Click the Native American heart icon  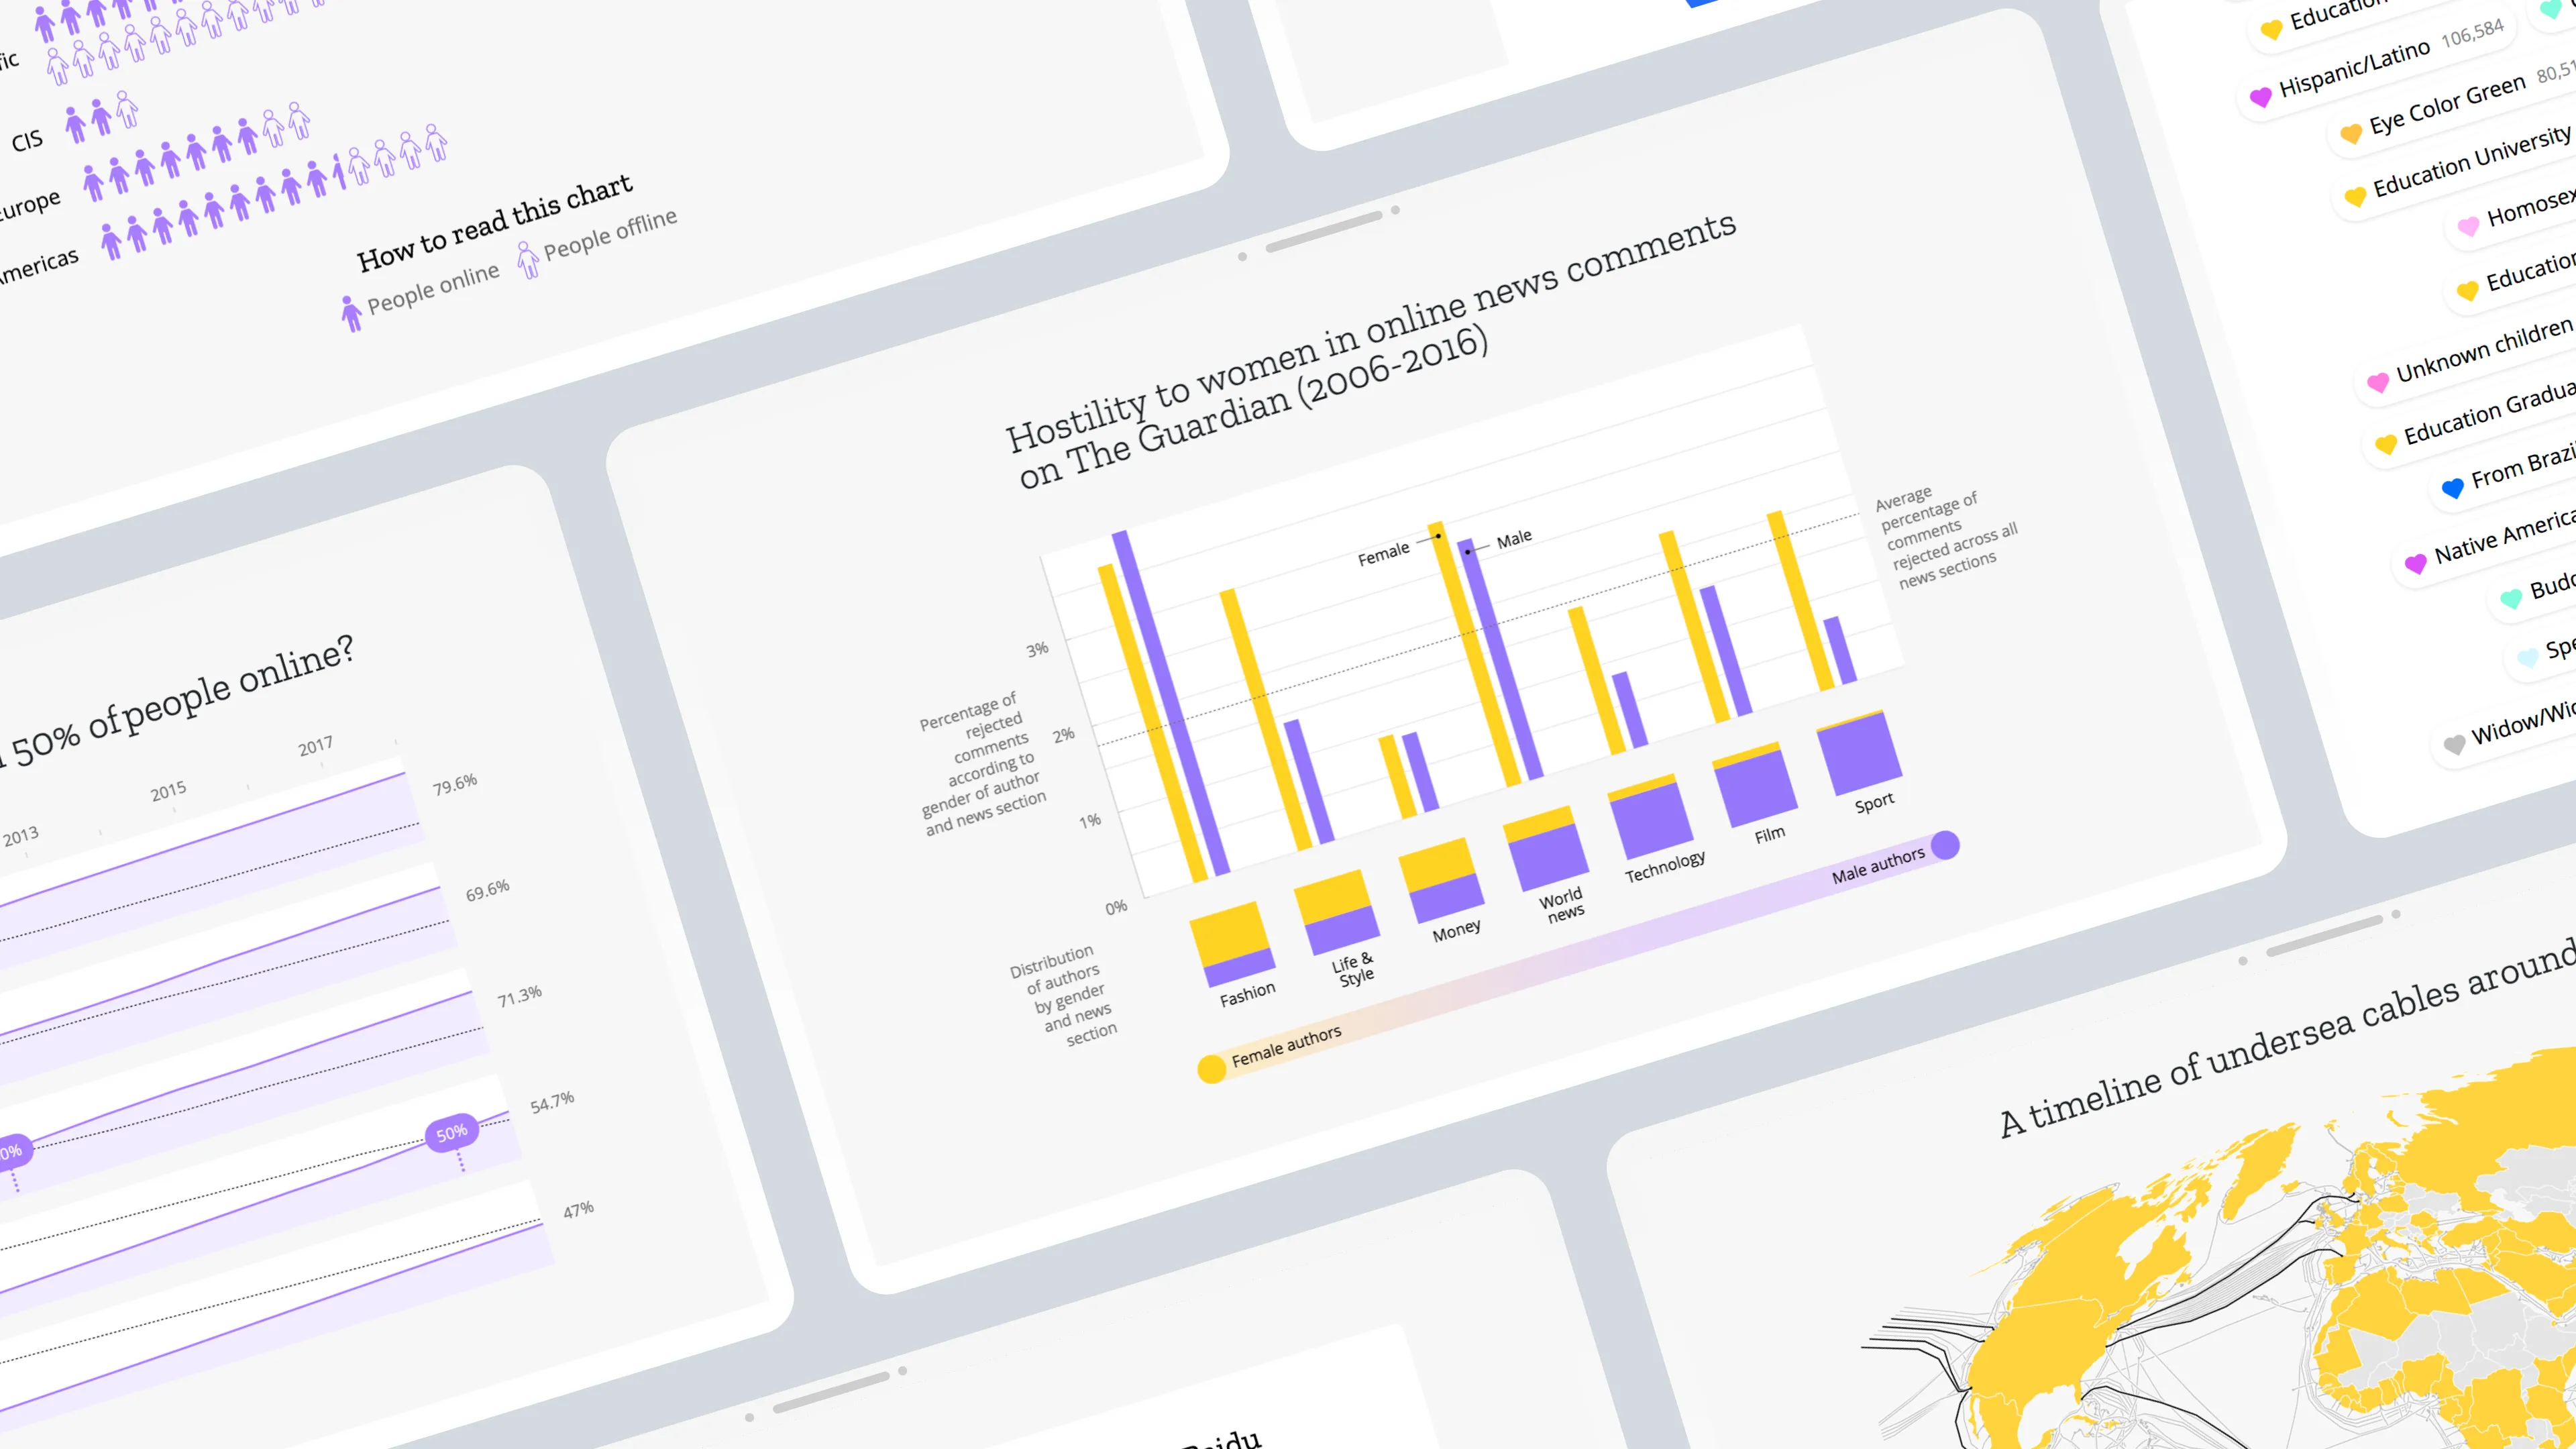[2415, 563]
